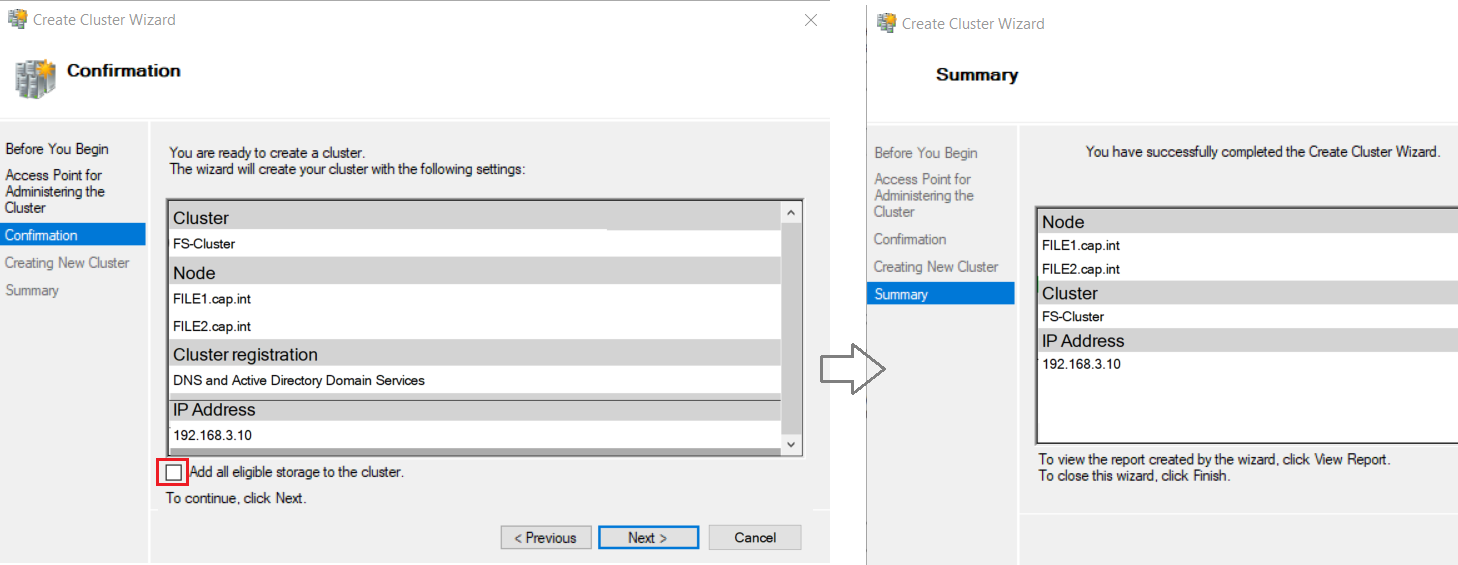
Task: Click the settings list vertical scrollbar track
Action: point(791,328)
